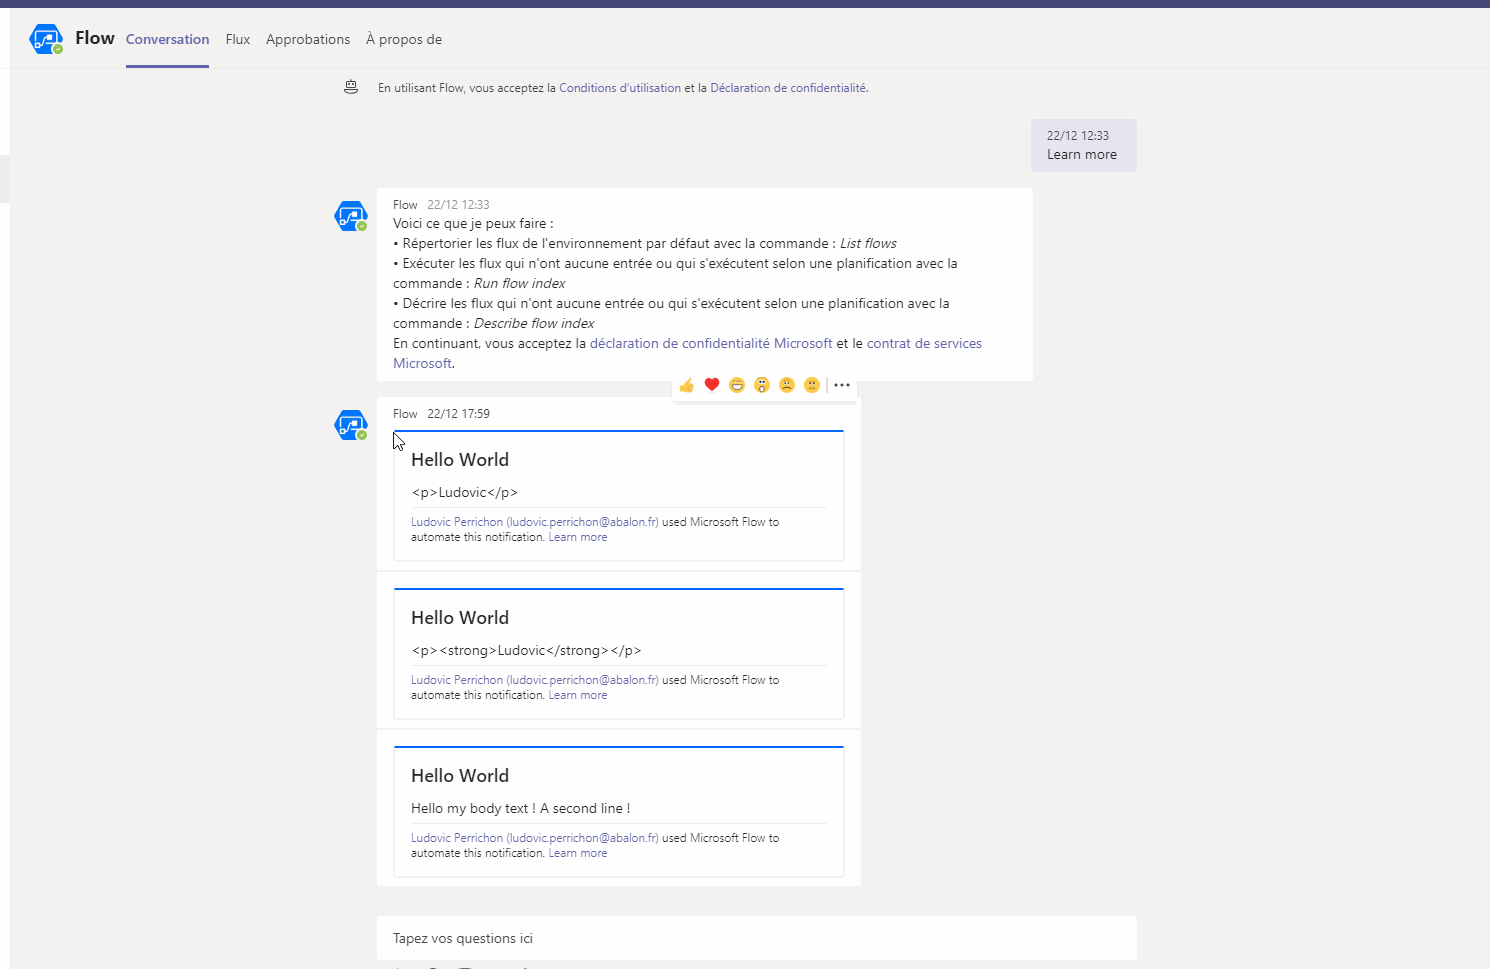The width and height of the screenshot is (1490, 969).
Task: React with the sad face emoji
Action: tap(787, 385)
